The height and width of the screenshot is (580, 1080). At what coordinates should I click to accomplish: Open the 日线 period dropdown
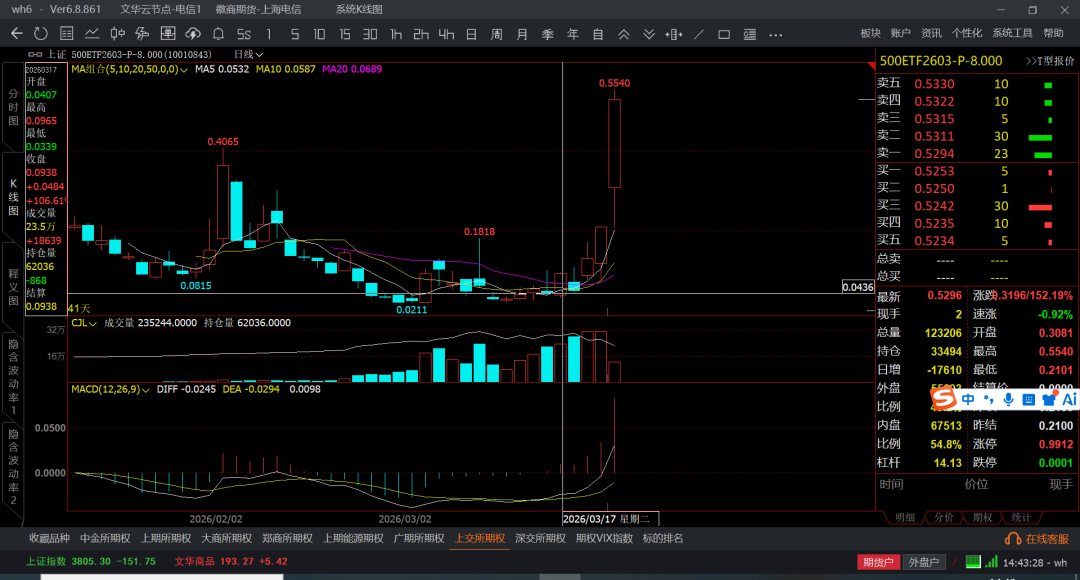tap(248, 54)
